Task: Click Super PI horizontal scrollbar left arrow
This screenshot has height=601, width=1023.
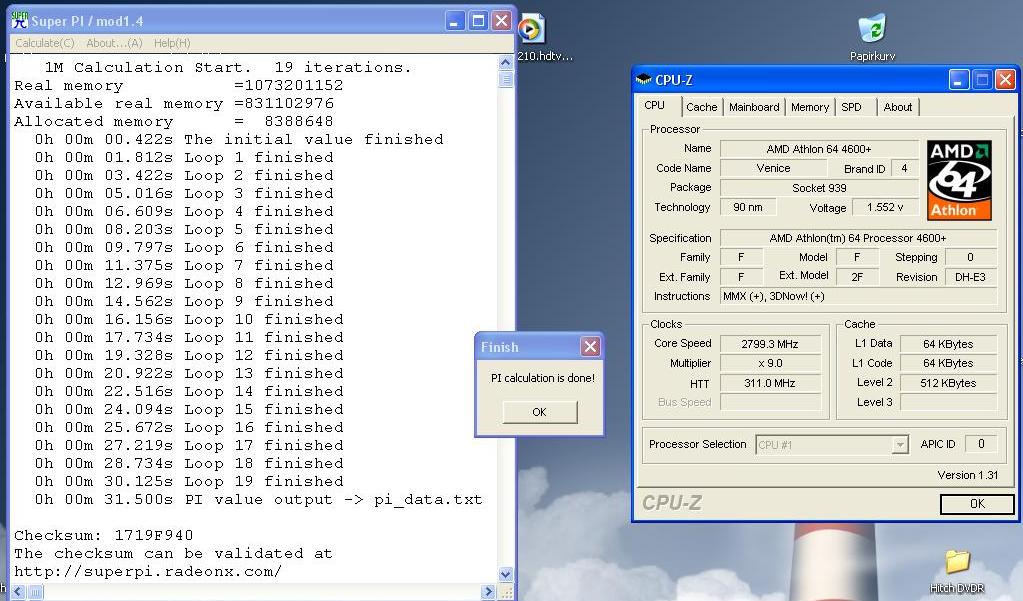Action: [18, 592]
